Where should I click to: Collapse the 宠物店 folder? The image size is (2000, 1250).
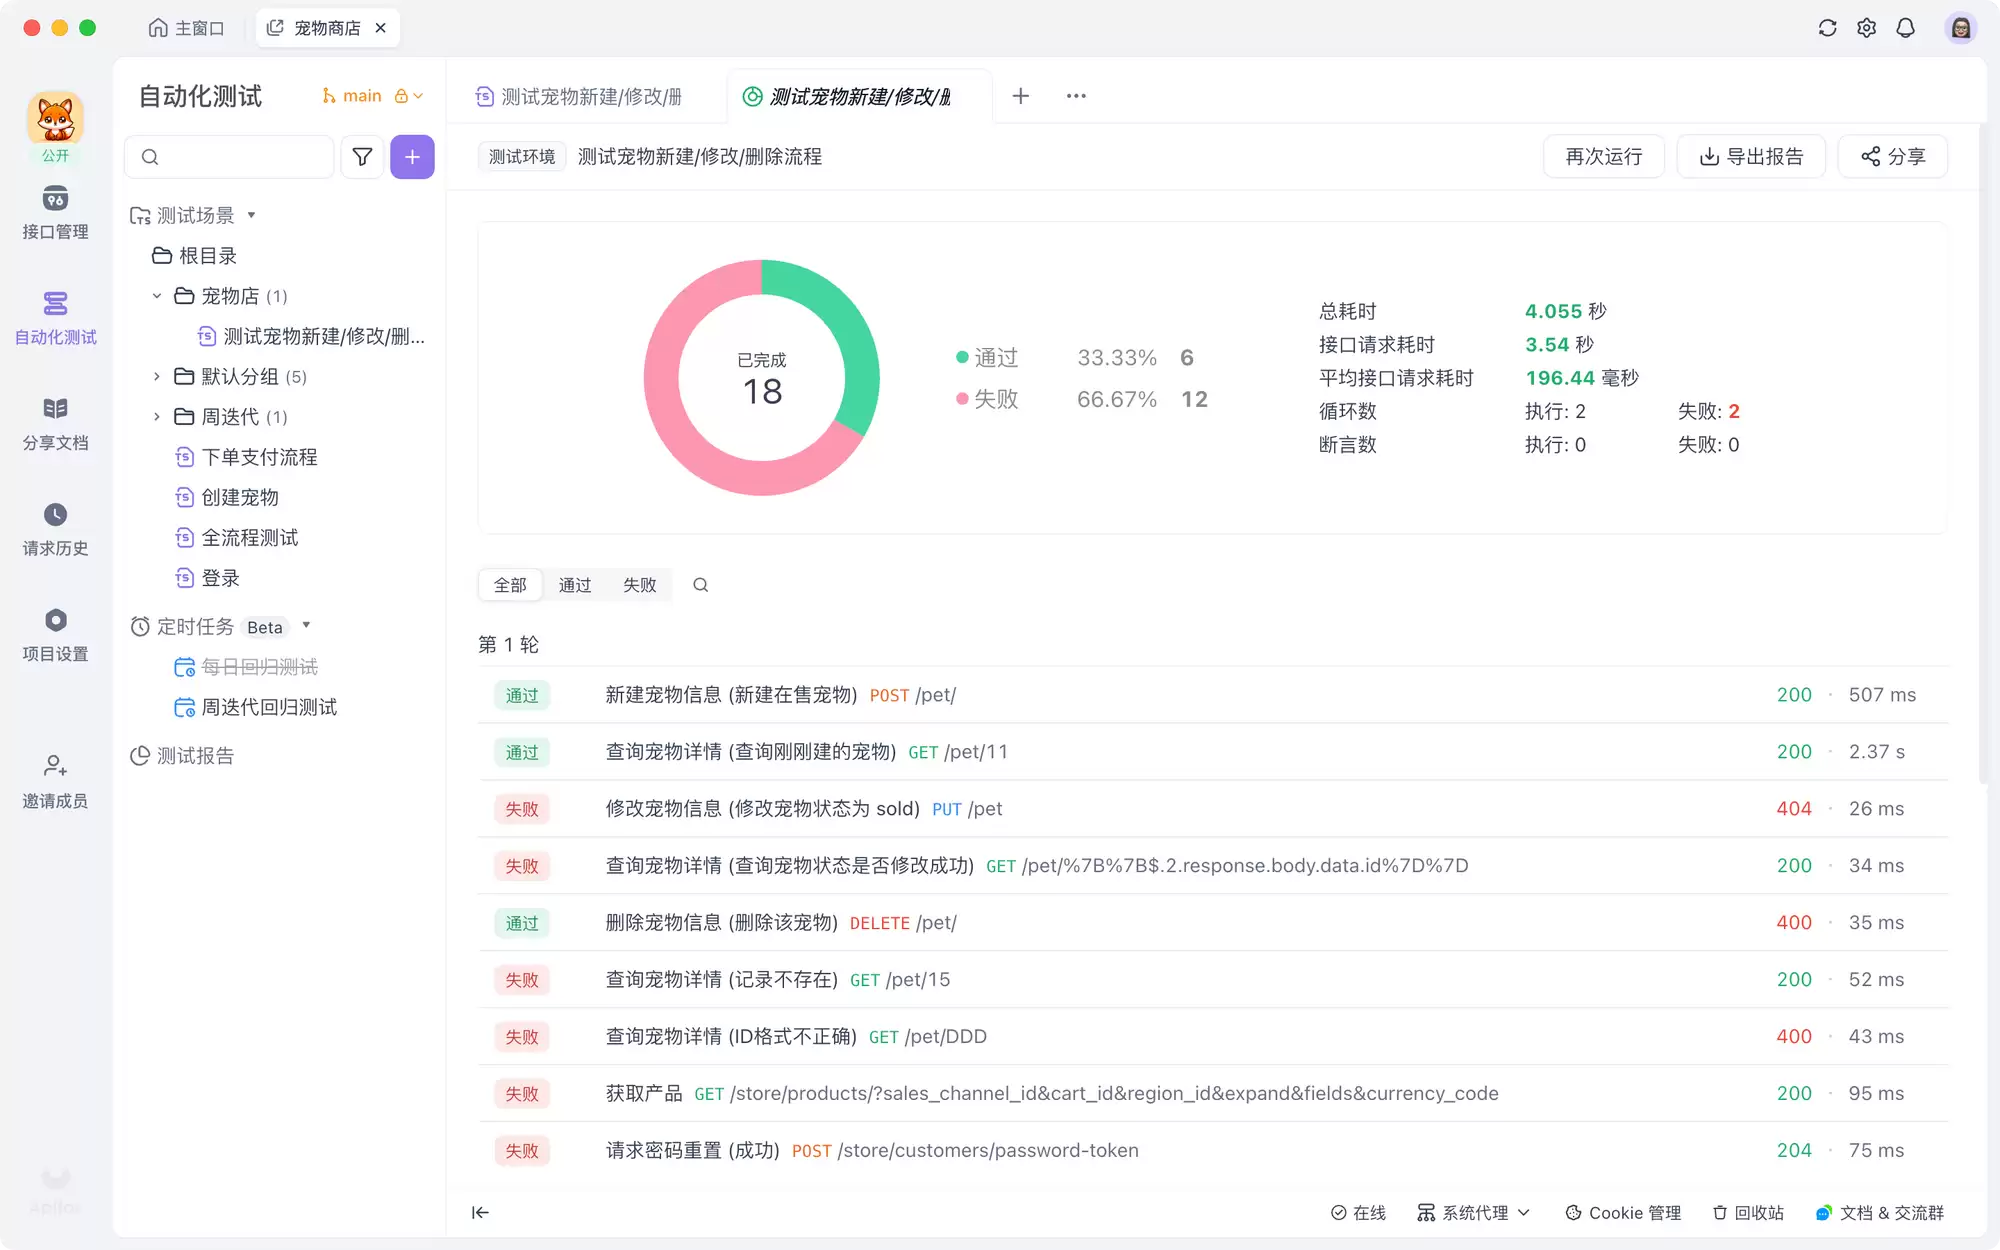156,296
